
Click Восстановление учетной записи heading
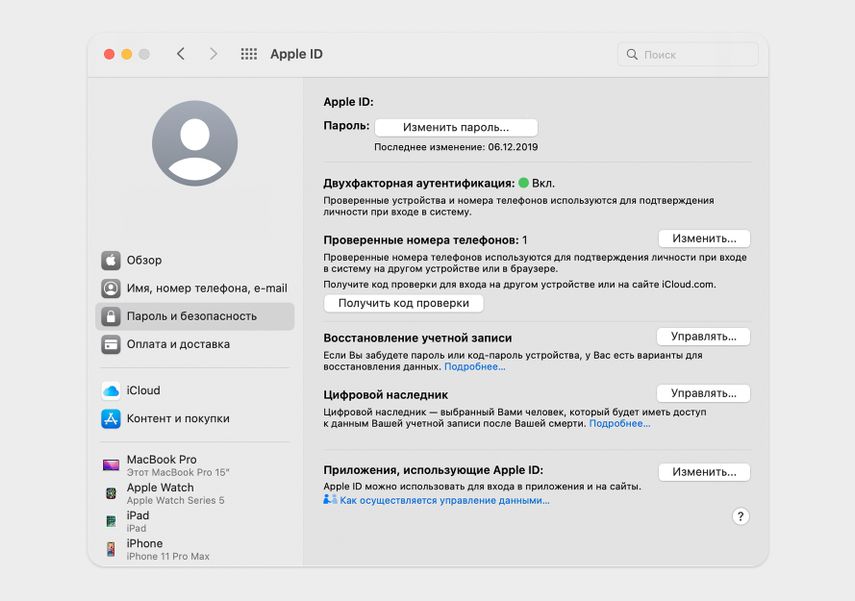click(418, 338)
